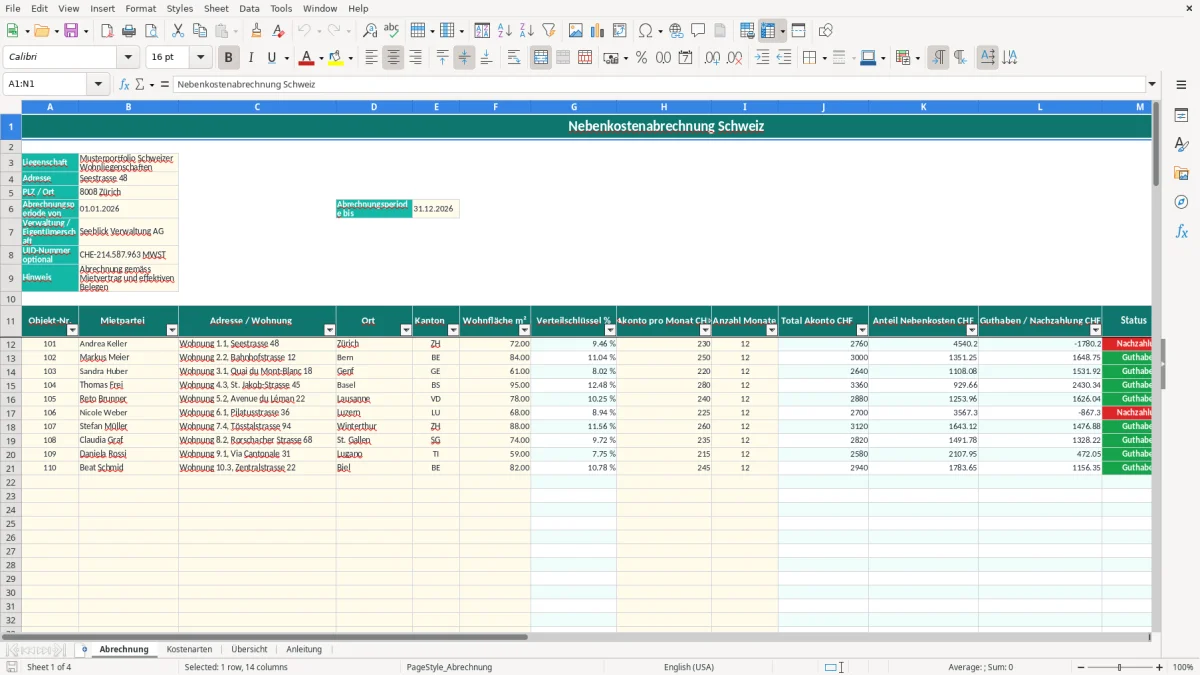This screenshot has width=1200, height=675.
Task: Expand the formula bar
Action: 1152,84
